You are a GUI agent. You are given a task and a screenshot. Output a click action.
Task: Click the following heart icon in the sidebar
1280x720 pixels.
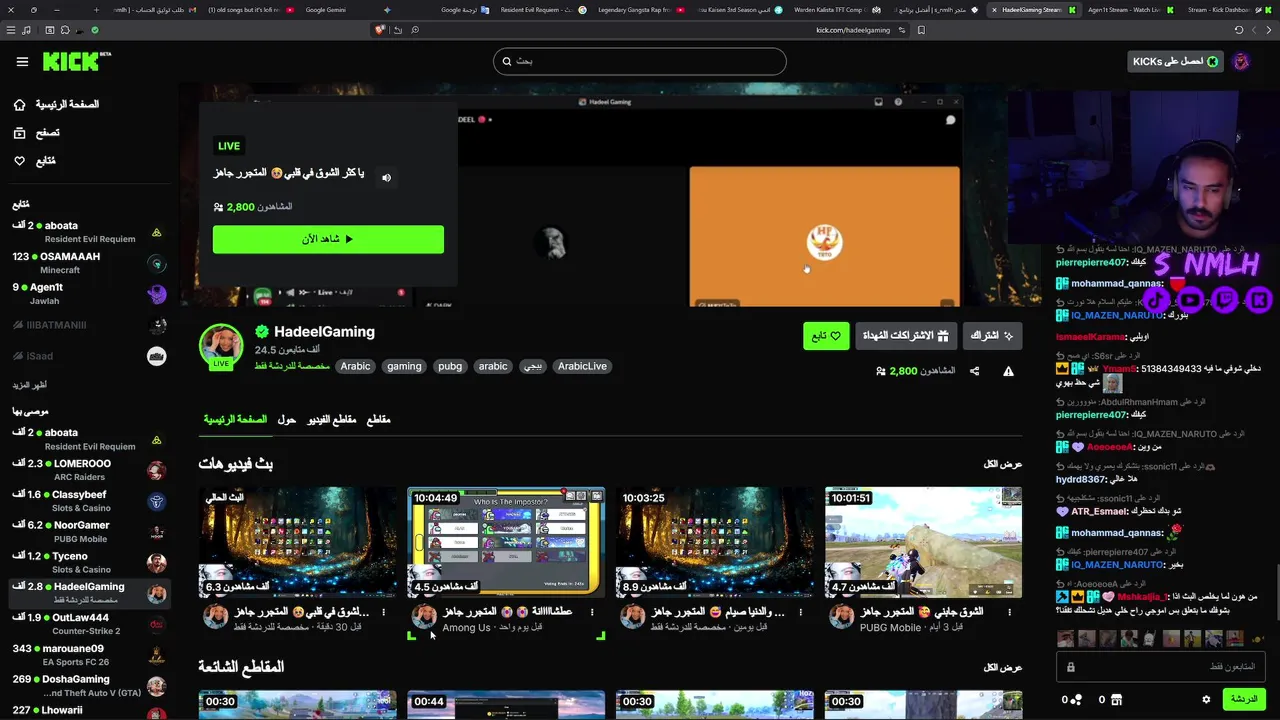(19, 160)
